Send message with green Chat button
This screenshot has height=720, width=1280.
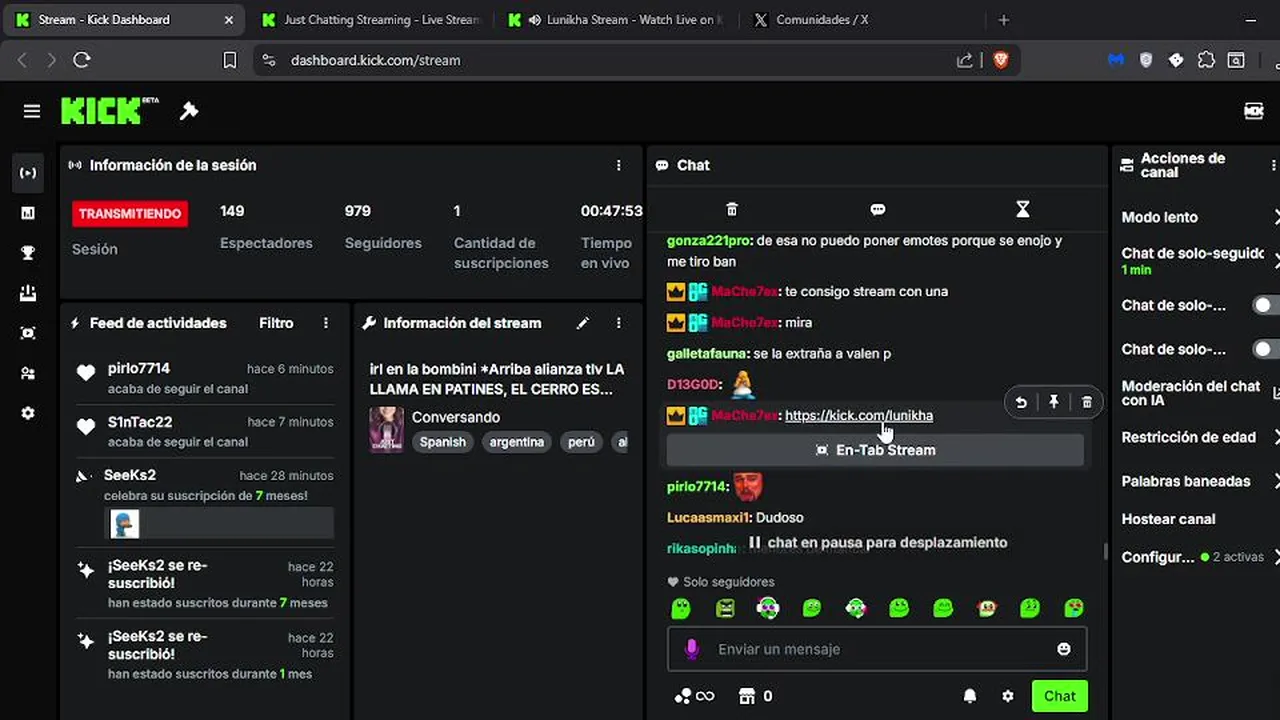tap(1059, 696)
